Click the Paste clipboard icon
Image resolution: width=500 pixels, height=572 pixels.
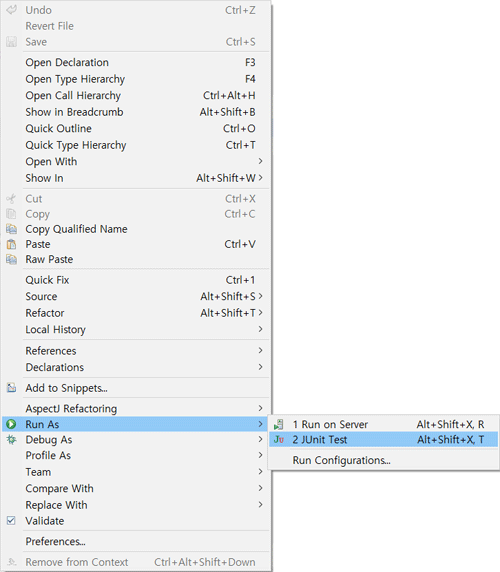click(x=11, y=244)
